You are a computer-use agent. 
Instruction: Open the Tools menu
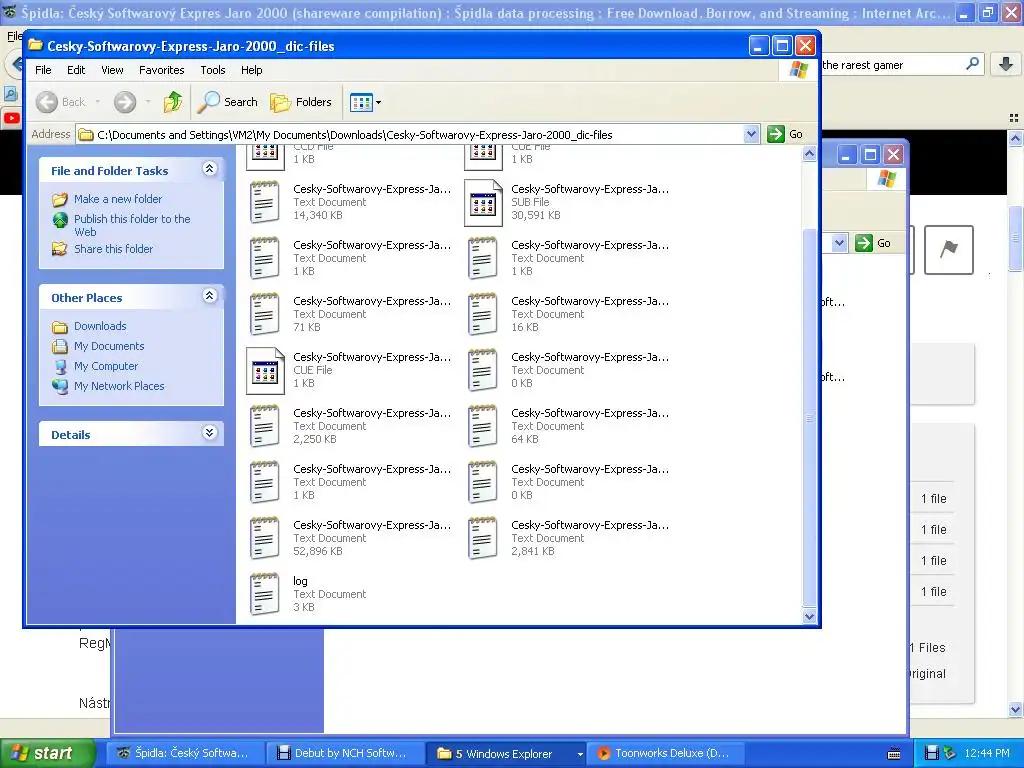[x=212, y=70]
